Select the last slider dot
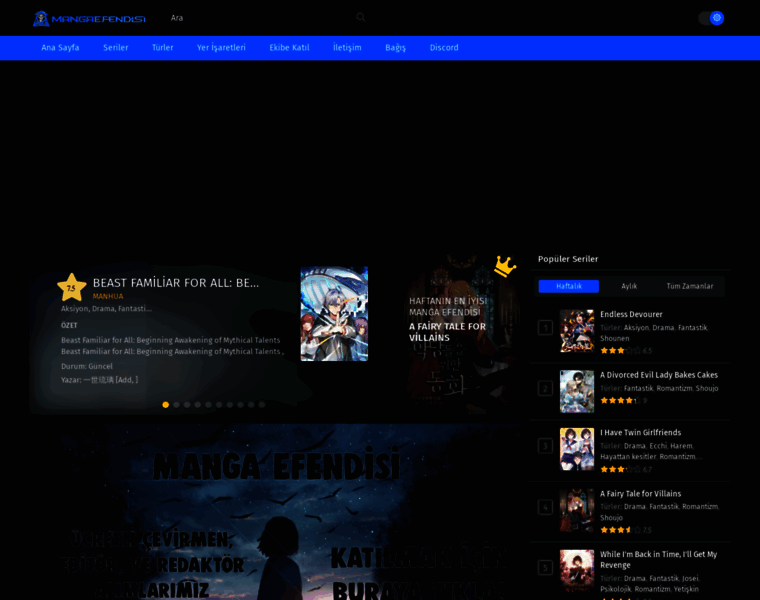Screen dimensions: 760x600 pos(262,405)
